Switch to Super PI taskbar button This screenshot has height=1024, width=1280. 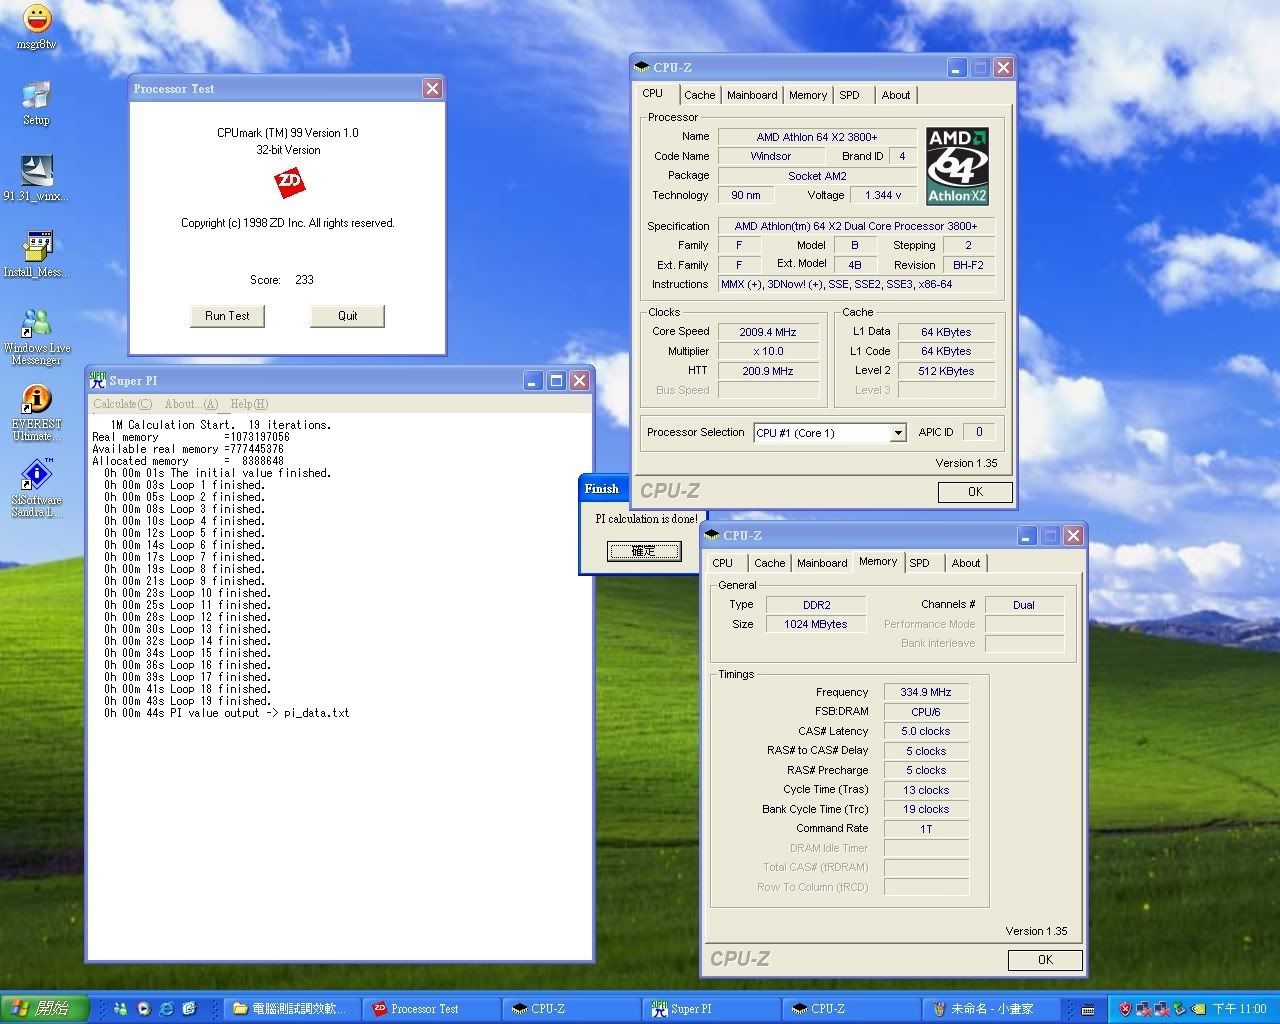click(711, 1009)
